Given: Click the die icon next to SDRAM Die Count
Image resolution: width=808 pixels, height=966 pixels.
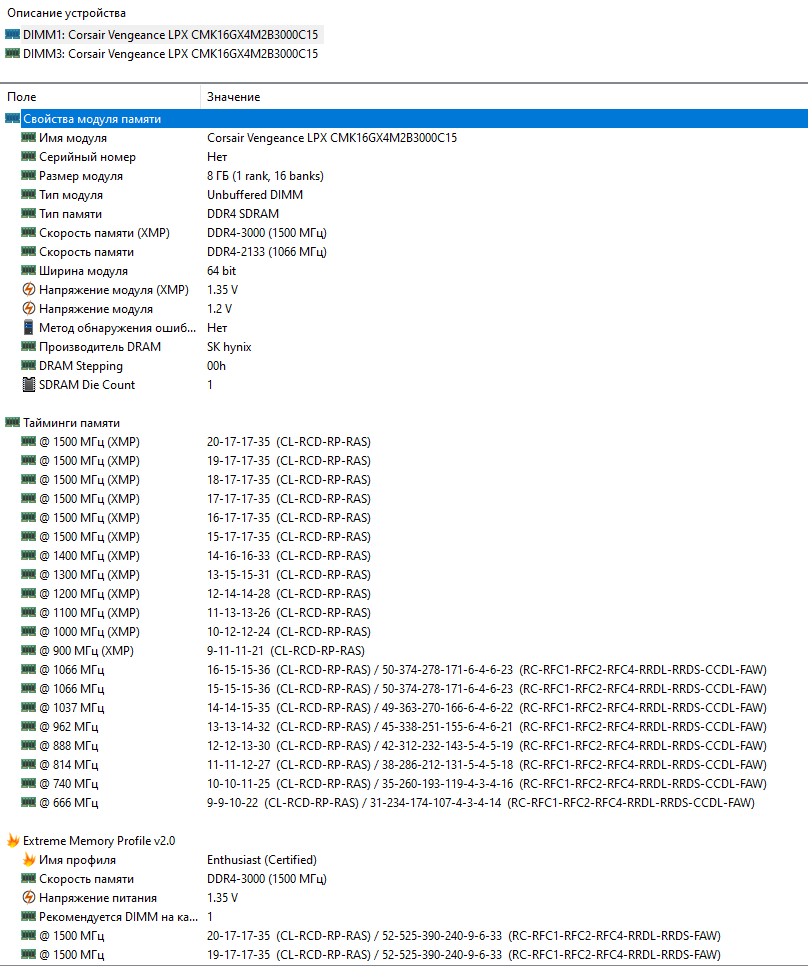Looking at the screenshot, I should pyautogui.click(x=28, y=384).
